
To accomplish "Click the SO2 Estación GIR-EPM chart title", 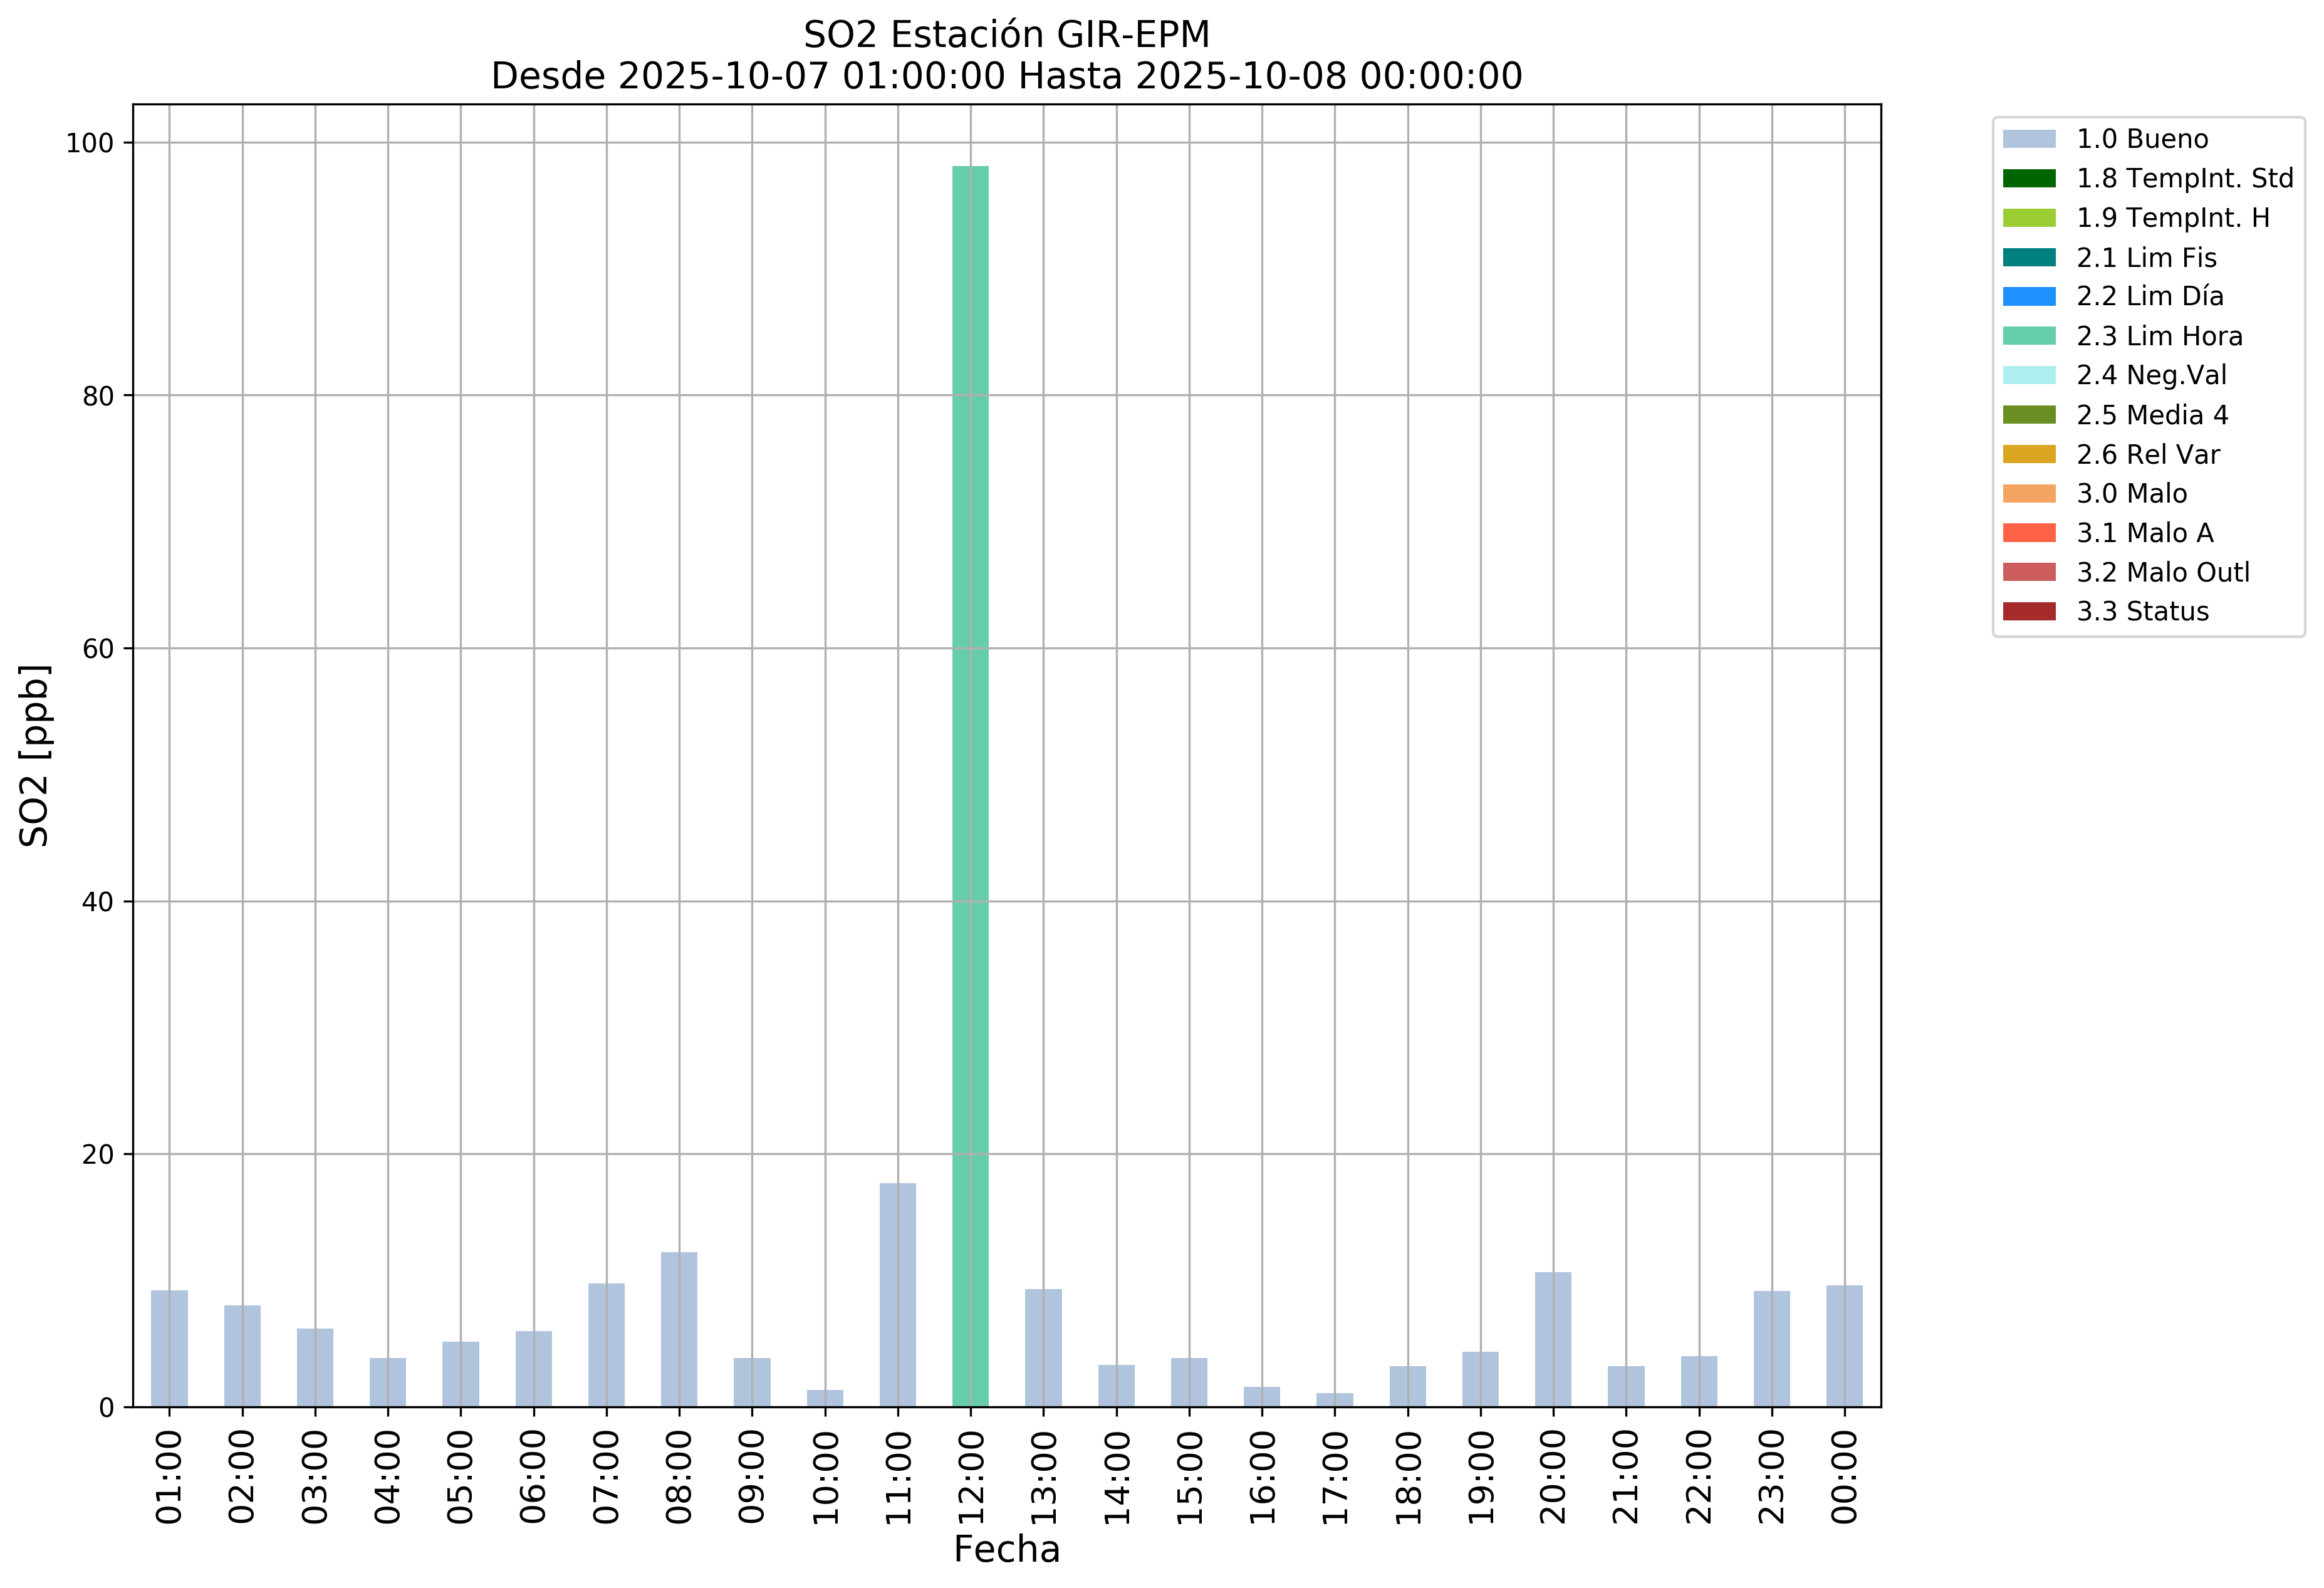I will click(1006, 35).
